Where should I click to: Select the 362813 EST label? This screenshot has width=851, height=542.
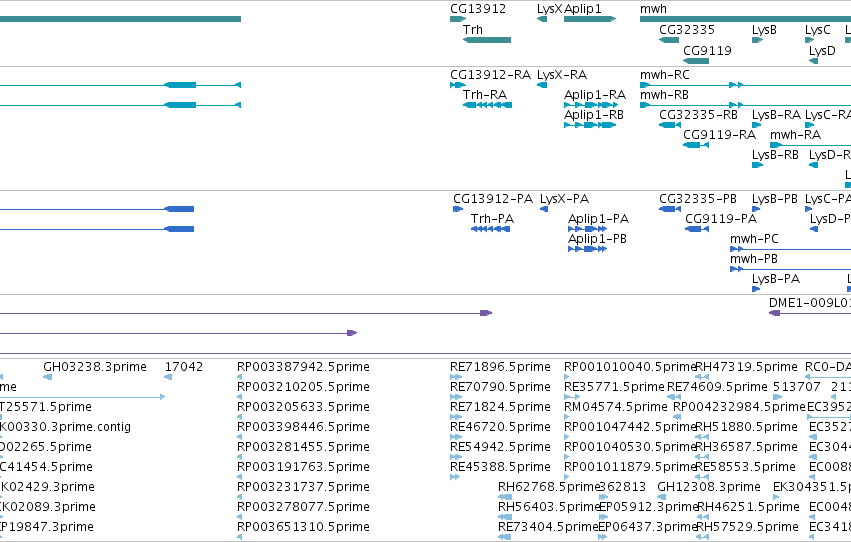pyautogui.click(x=622, y=487)
